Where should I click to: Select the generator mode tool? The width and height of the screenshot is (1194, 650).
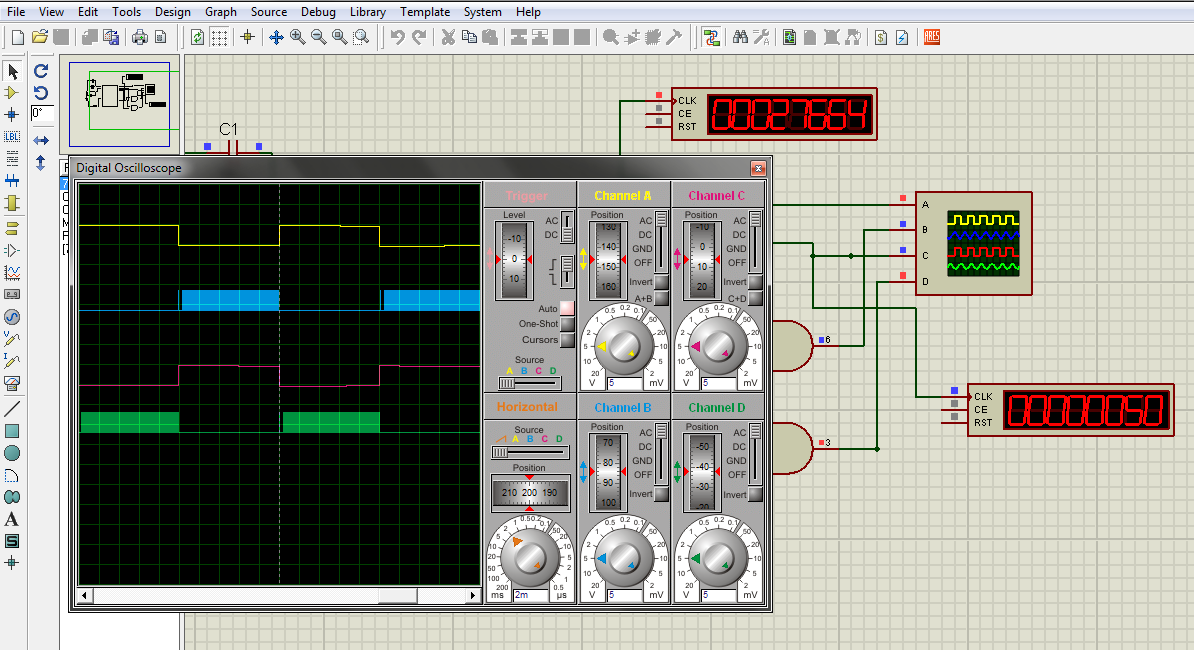[12, 317]
